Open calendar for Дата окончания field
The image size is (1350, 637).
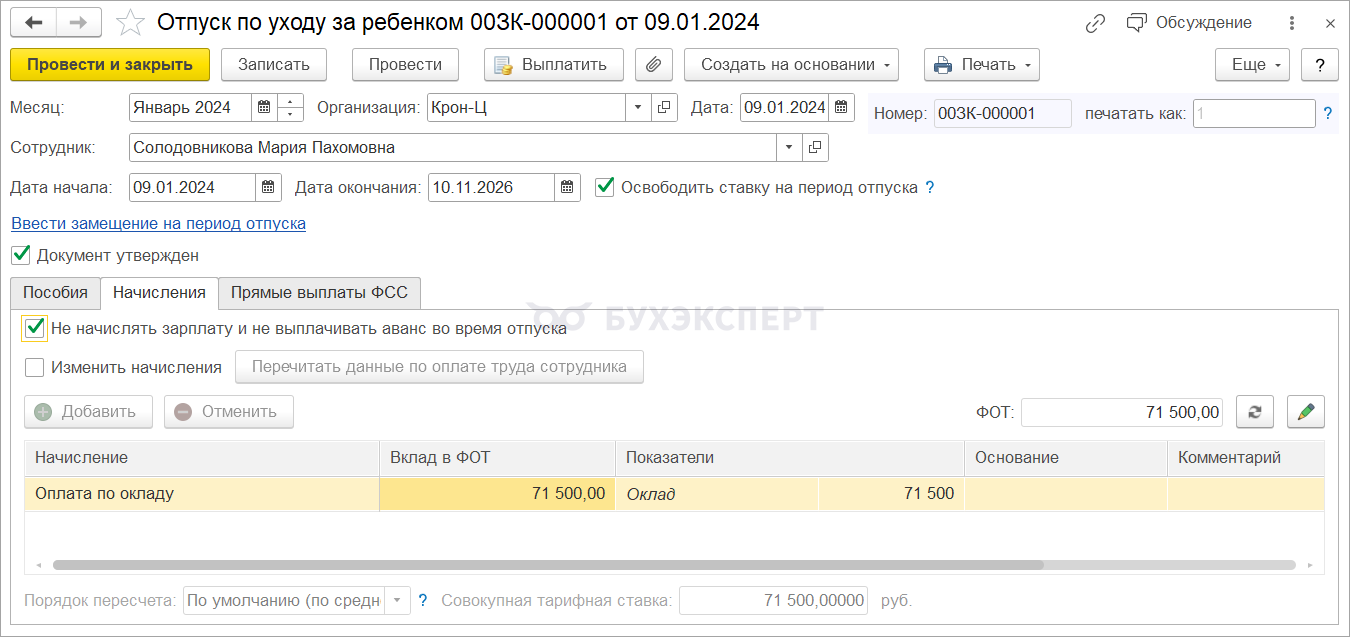pyautogui.click(x=567, y=187)
